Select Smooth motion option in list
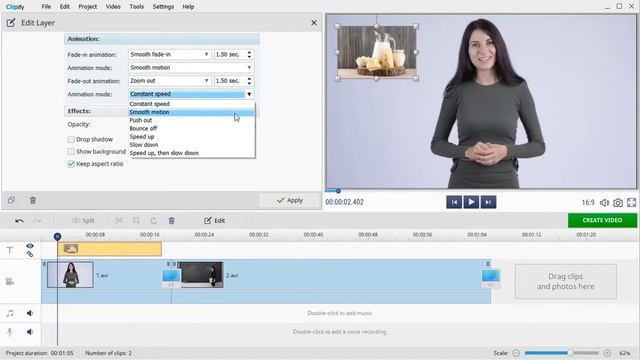Screen dimensions: 640x360 [192, 112]
